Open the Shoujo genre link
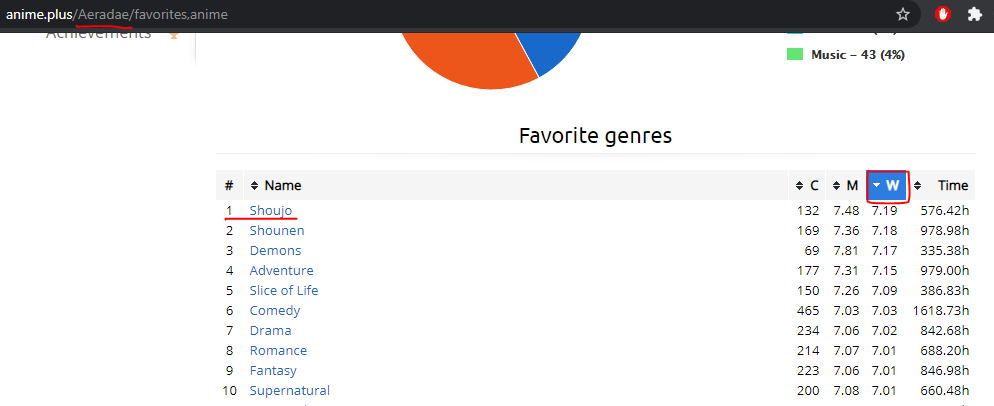 (x=271, y=210)
